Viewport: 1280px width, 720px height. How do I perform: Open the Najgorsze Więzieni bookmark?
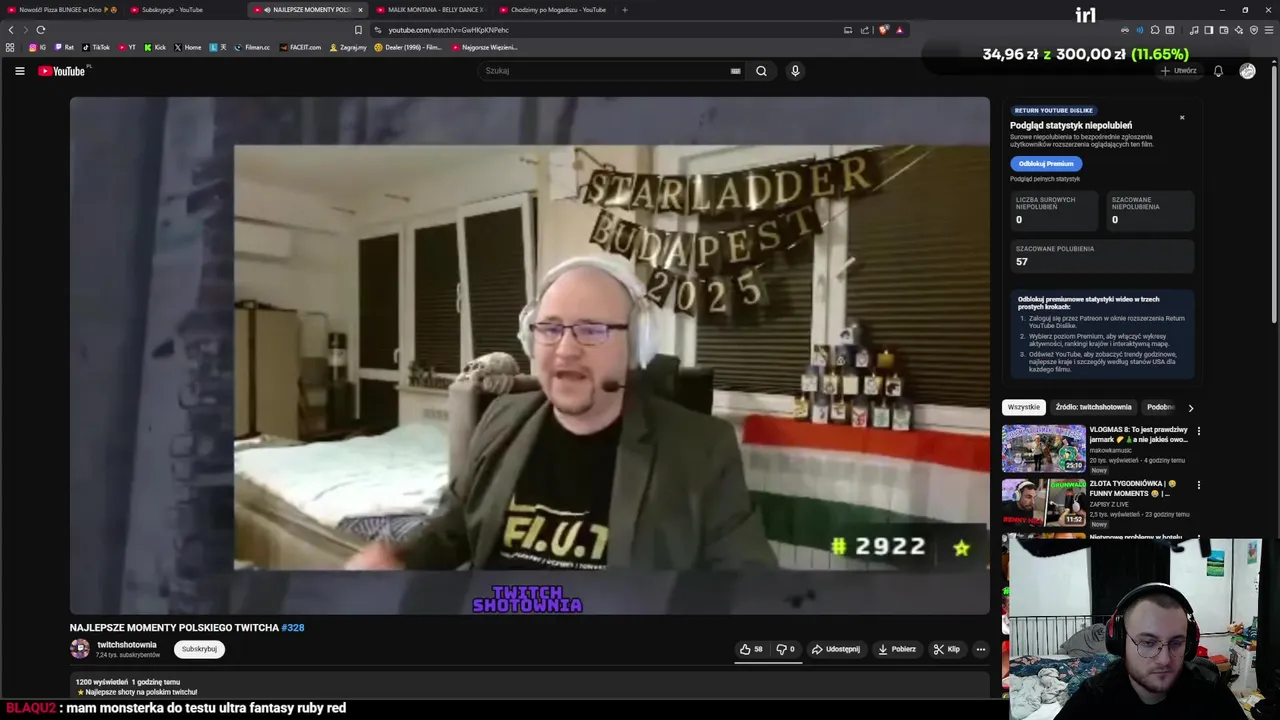485,47
